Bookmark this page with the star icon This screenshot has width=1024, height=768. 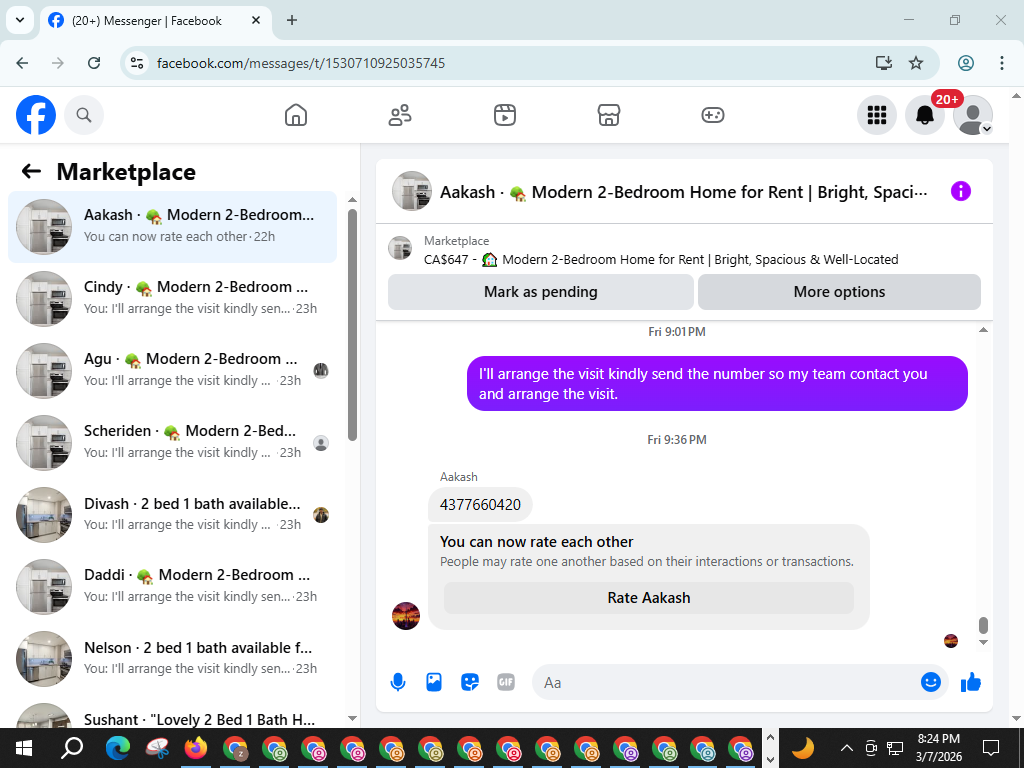pos(916,63)
